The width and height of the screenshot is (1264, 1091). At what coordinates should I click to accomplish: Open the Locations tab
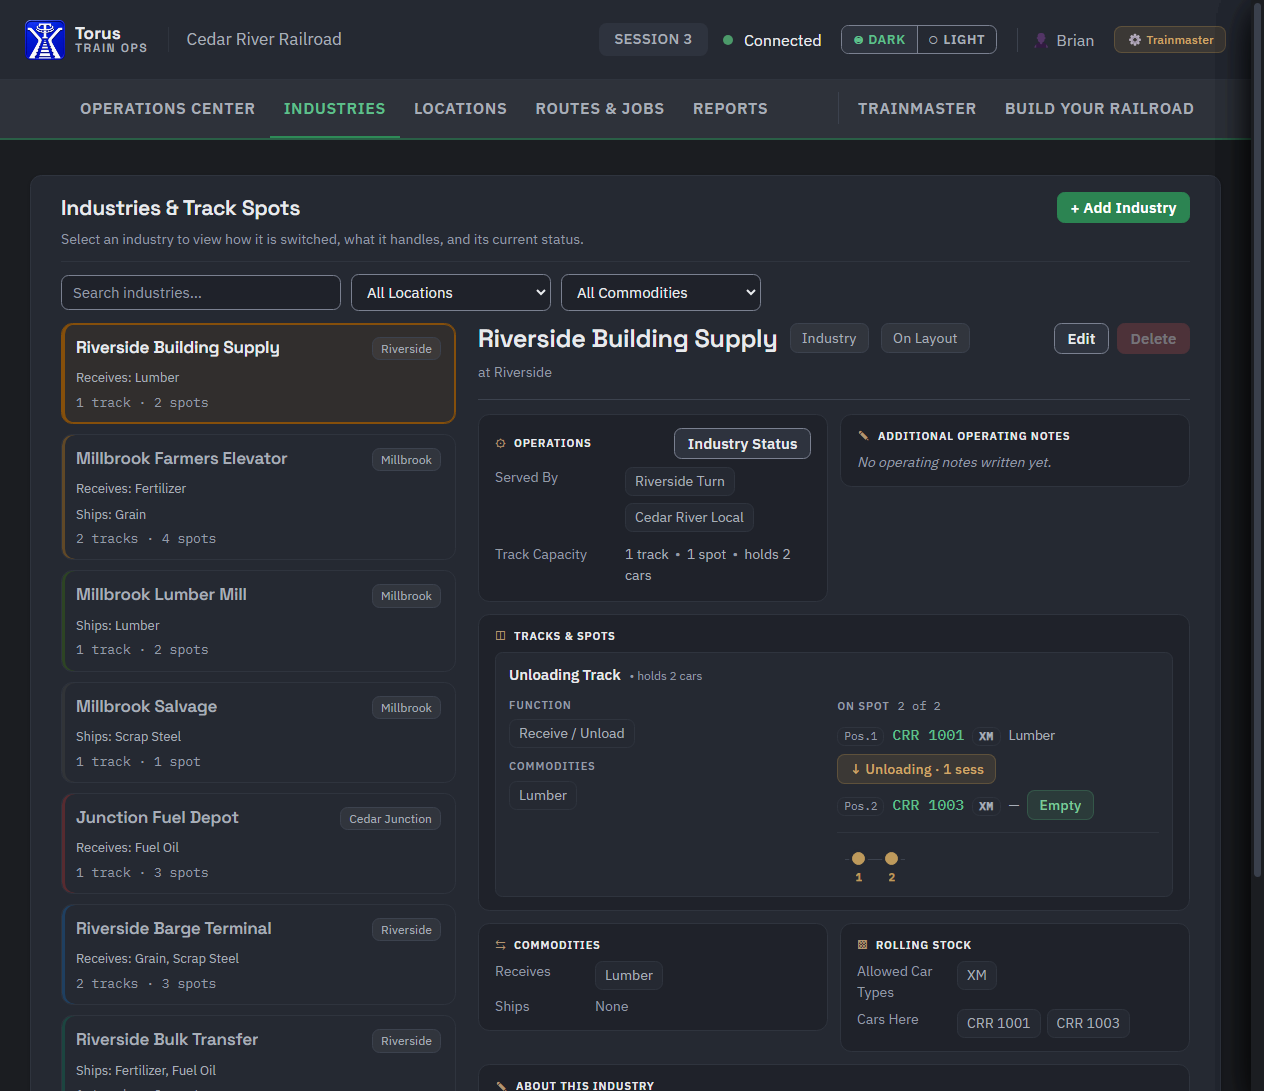coord(460,109)
